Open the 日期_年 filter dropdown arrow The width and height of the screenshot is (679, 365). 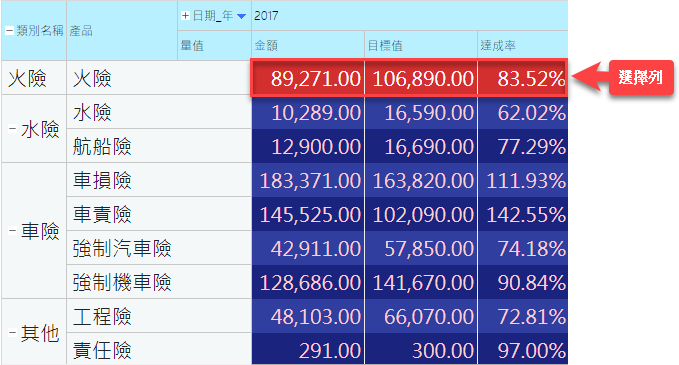coord(242,16)
